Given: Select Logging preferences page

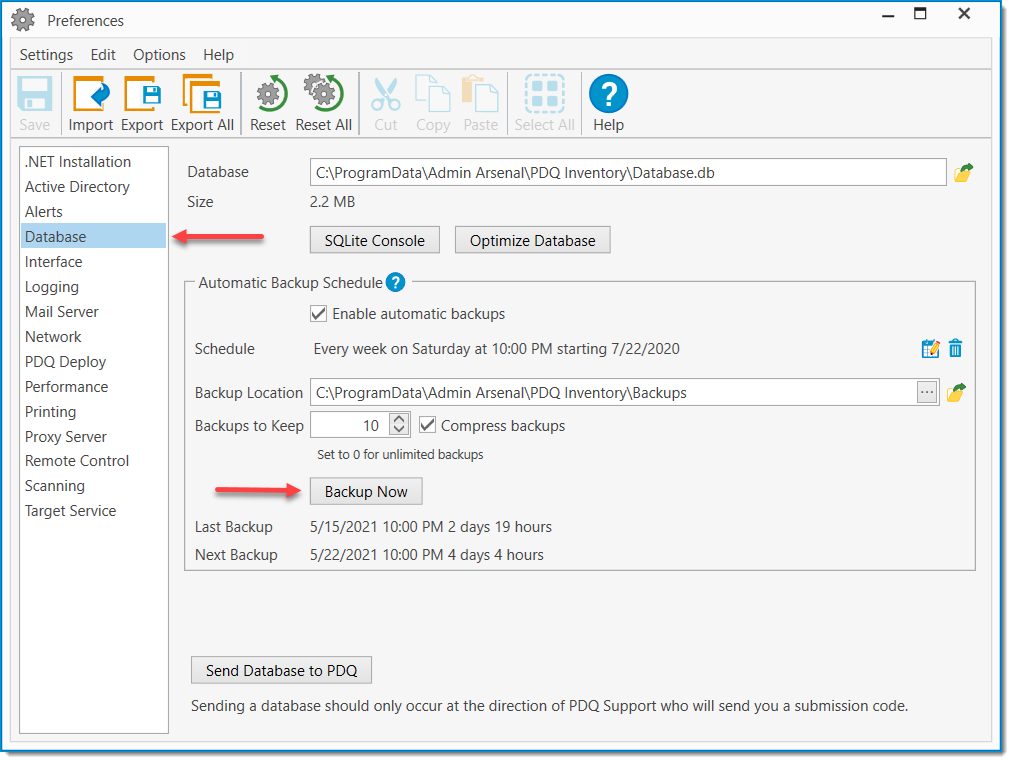Looking at the screenshot, I should [x=94, y=286].
